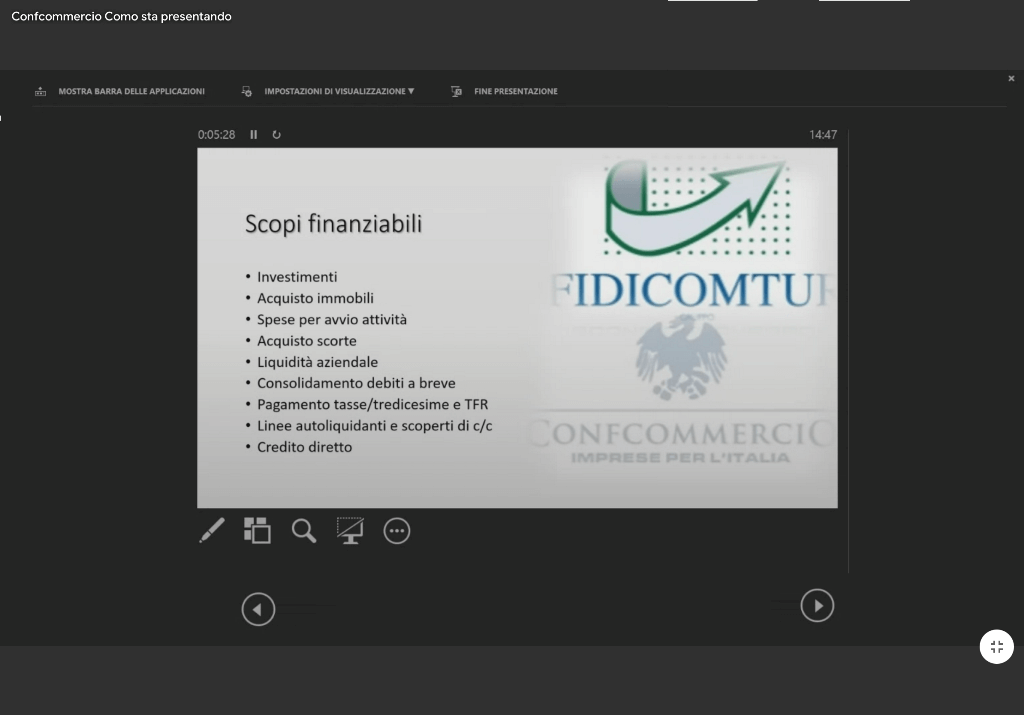Go back to the previous slide
1024x715 pixels.
pyautogui.click(x=258, y=608)
